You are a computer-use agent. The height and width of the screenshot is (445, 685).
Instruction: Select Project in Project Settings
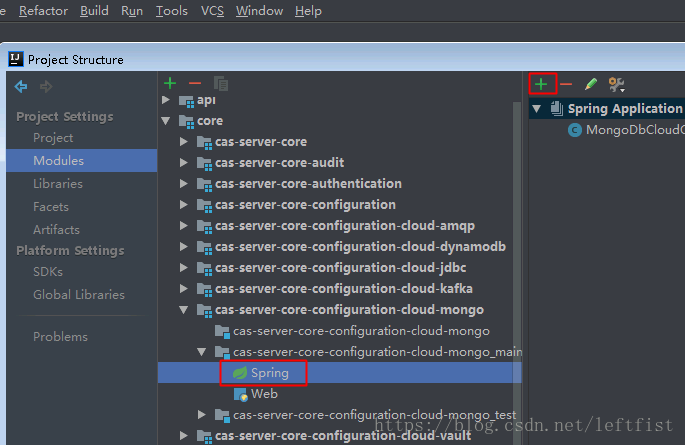click(53, 138)
